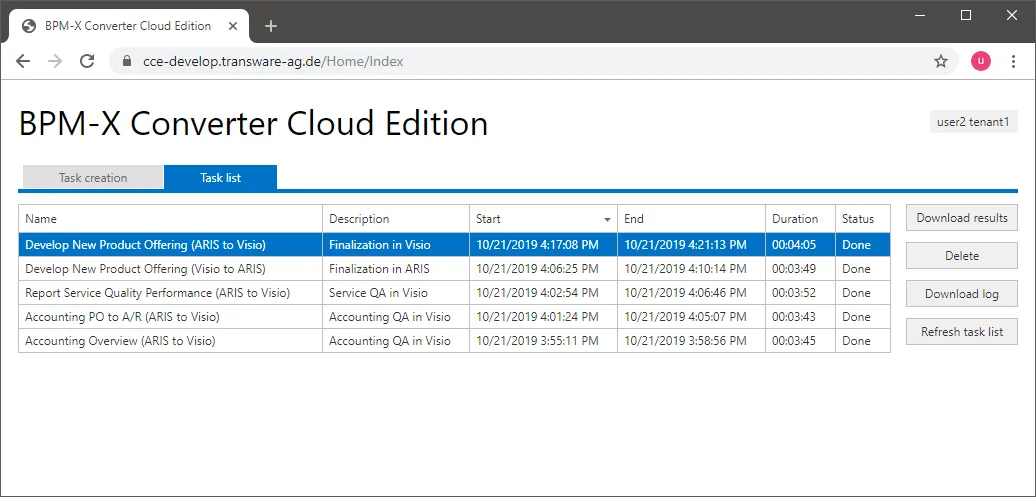Viewport: 1036px width, 497px height.
Task: Click the Delete button
Action: pos(961,256)
